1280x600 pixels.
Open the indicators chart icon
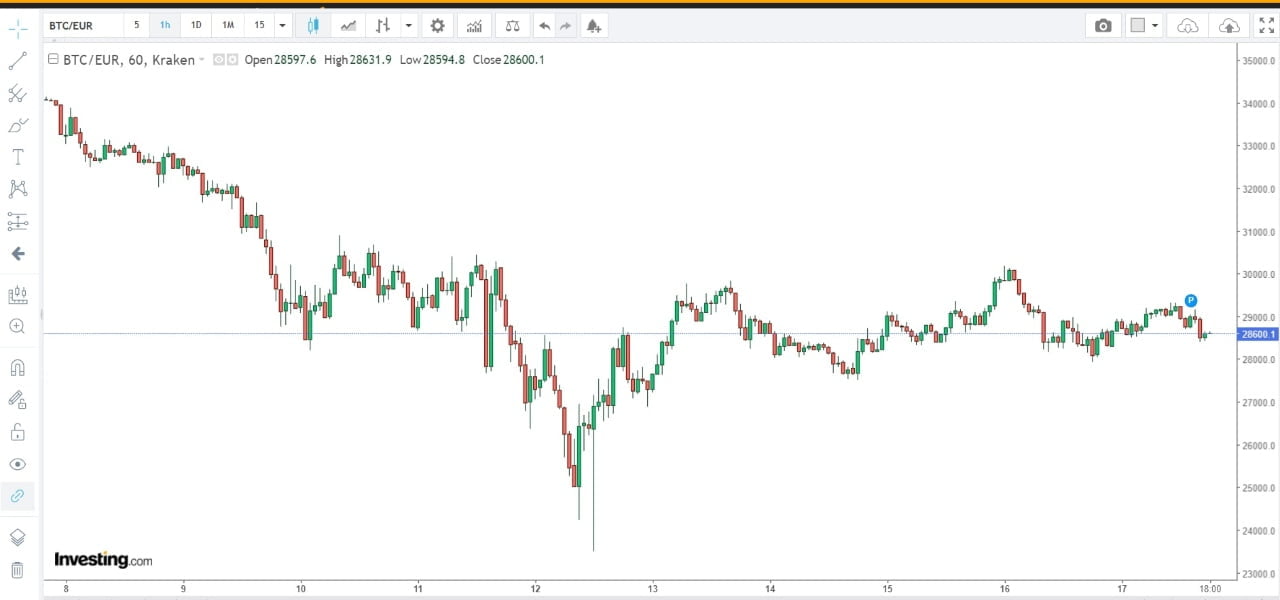(x=474, y=26)
